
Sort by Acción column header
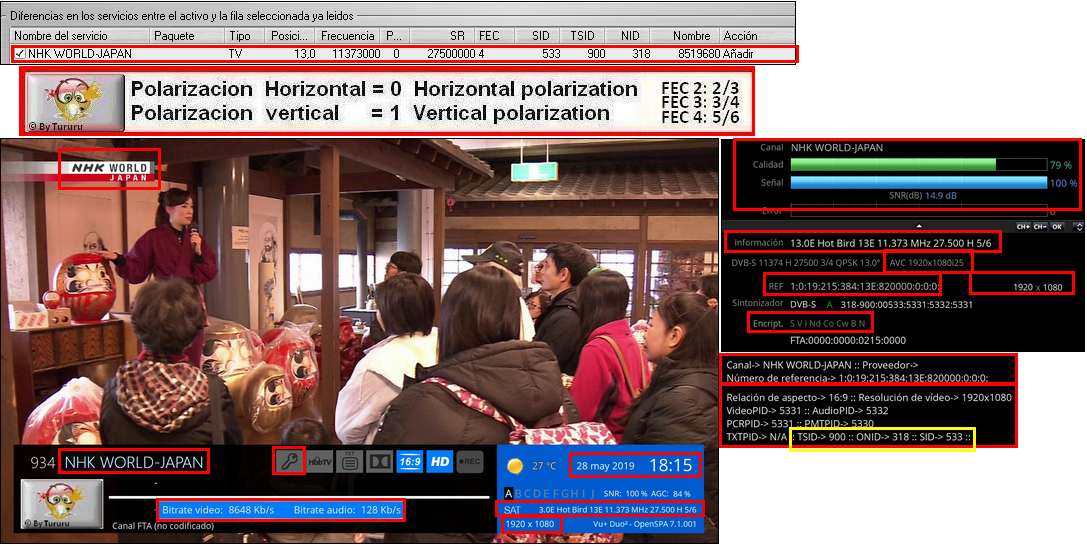[756, 36]
